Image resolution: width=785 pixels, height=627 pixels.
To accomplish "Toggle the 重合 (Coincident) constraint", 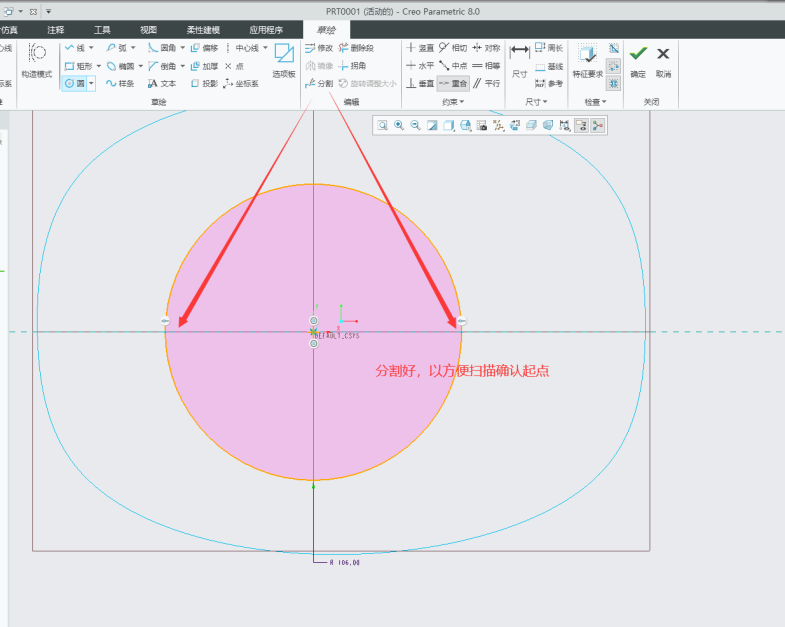I will pyautogui.click(x=453, y=84).
